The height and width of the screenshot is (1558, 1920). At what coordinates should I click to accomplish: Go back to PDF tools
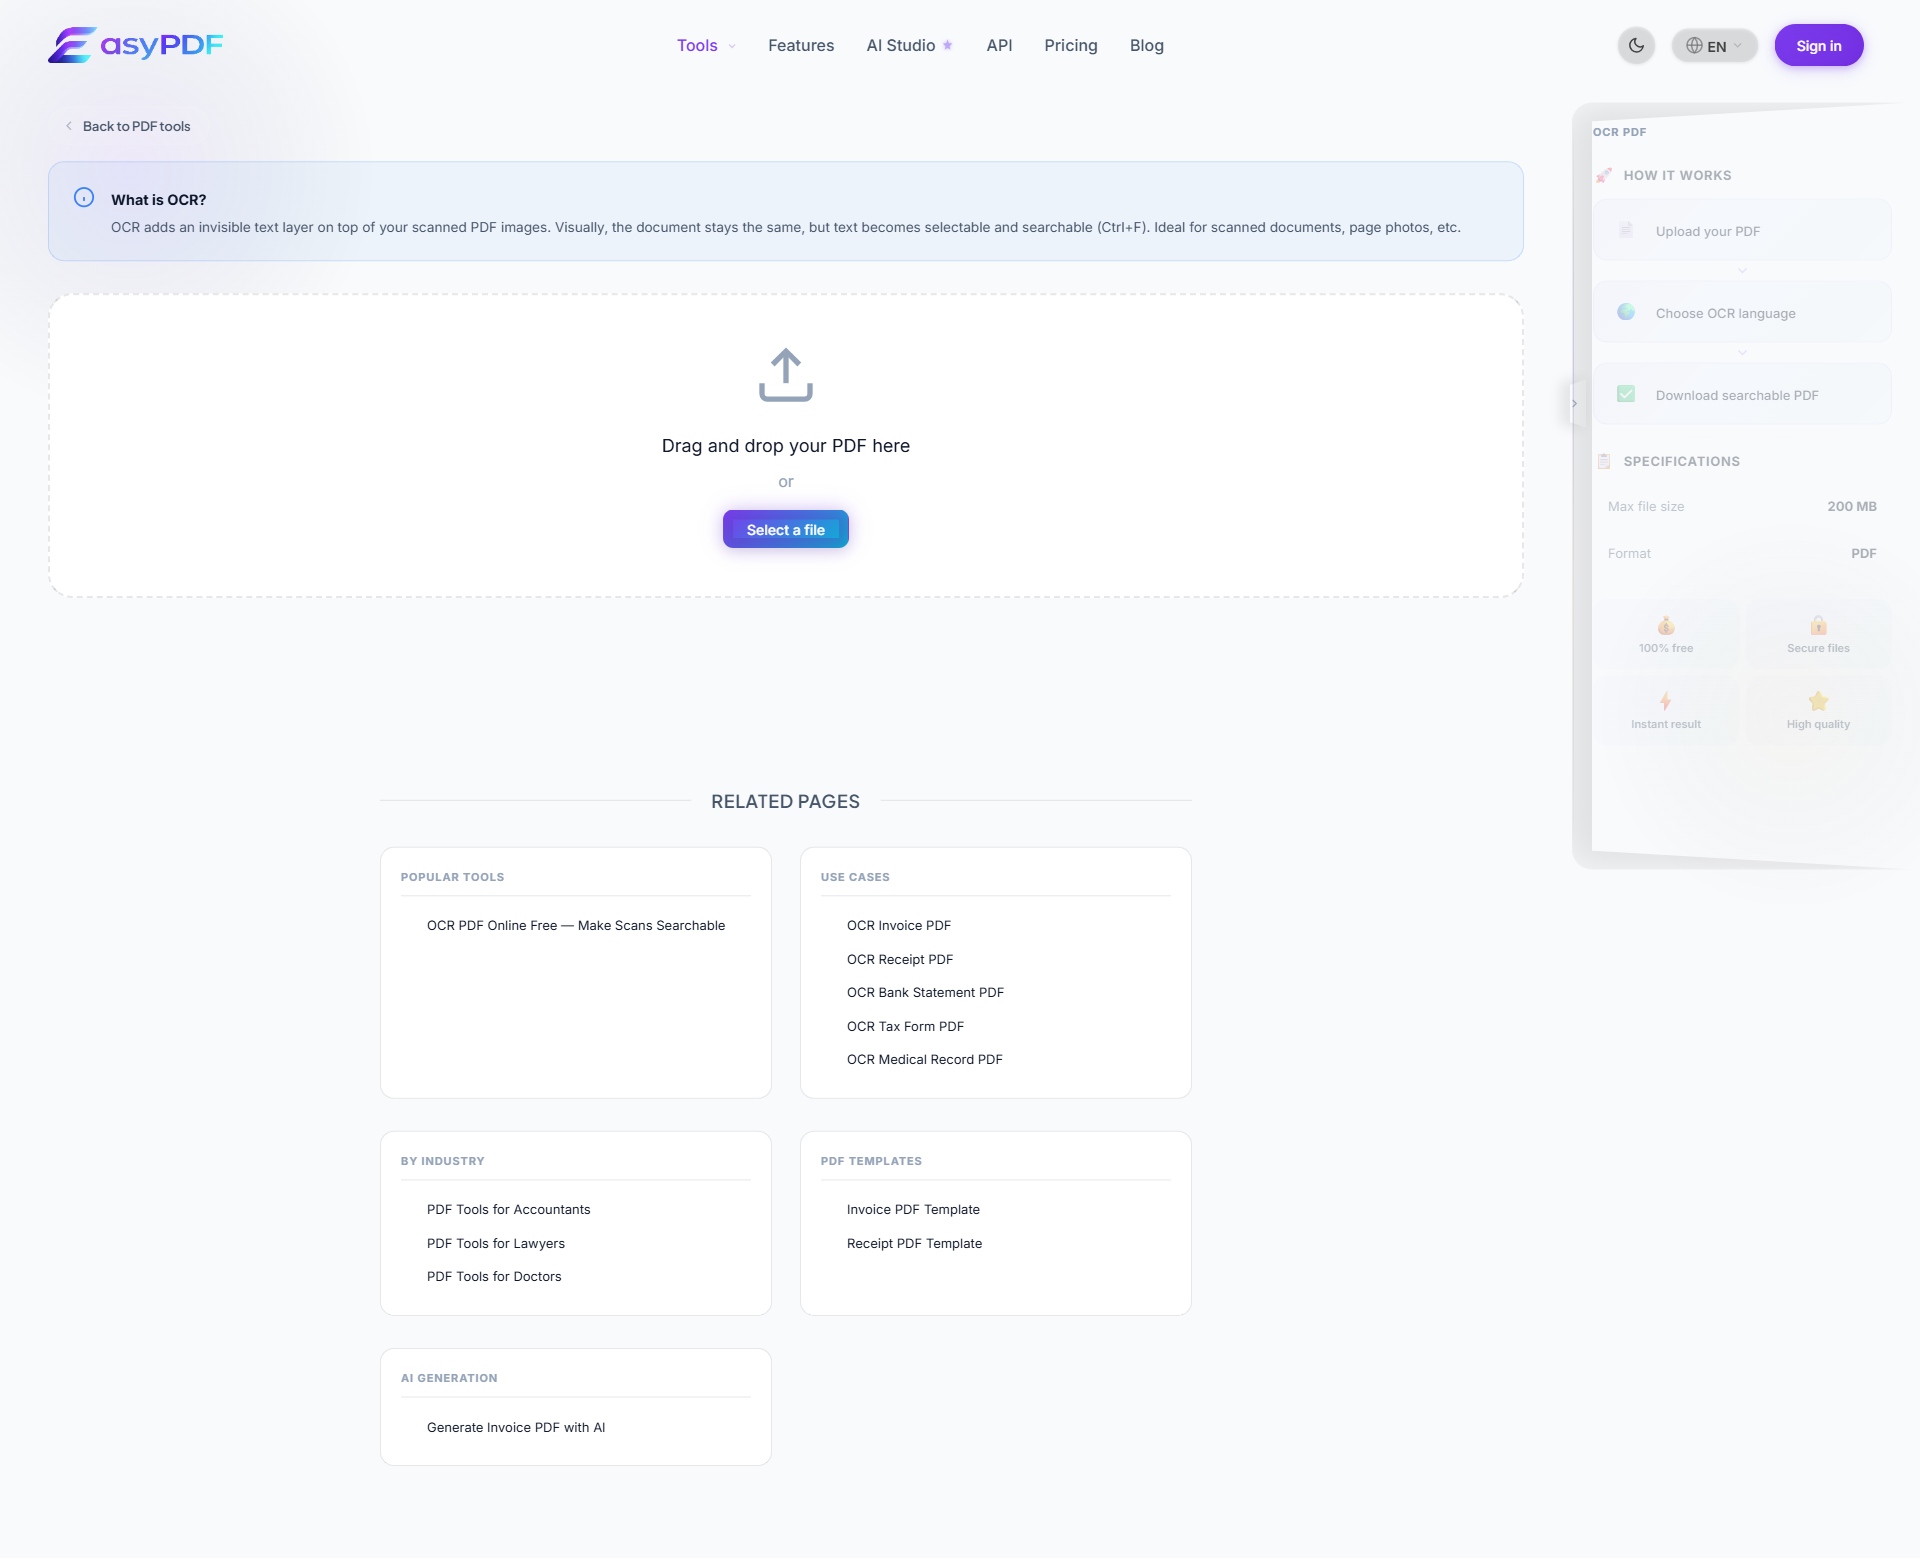tap(127, 126)
